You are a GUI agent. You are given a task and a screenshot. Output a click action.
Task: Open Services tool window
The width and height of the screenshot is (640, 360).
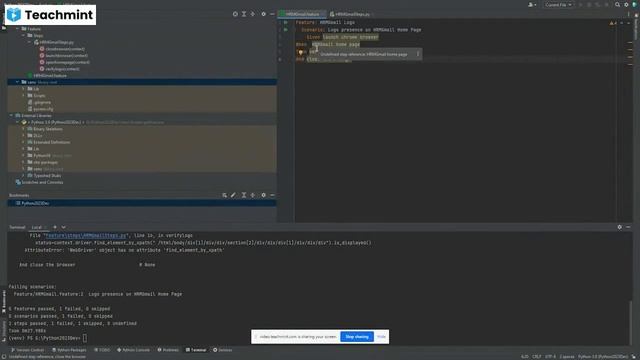(x=222, y=350)
